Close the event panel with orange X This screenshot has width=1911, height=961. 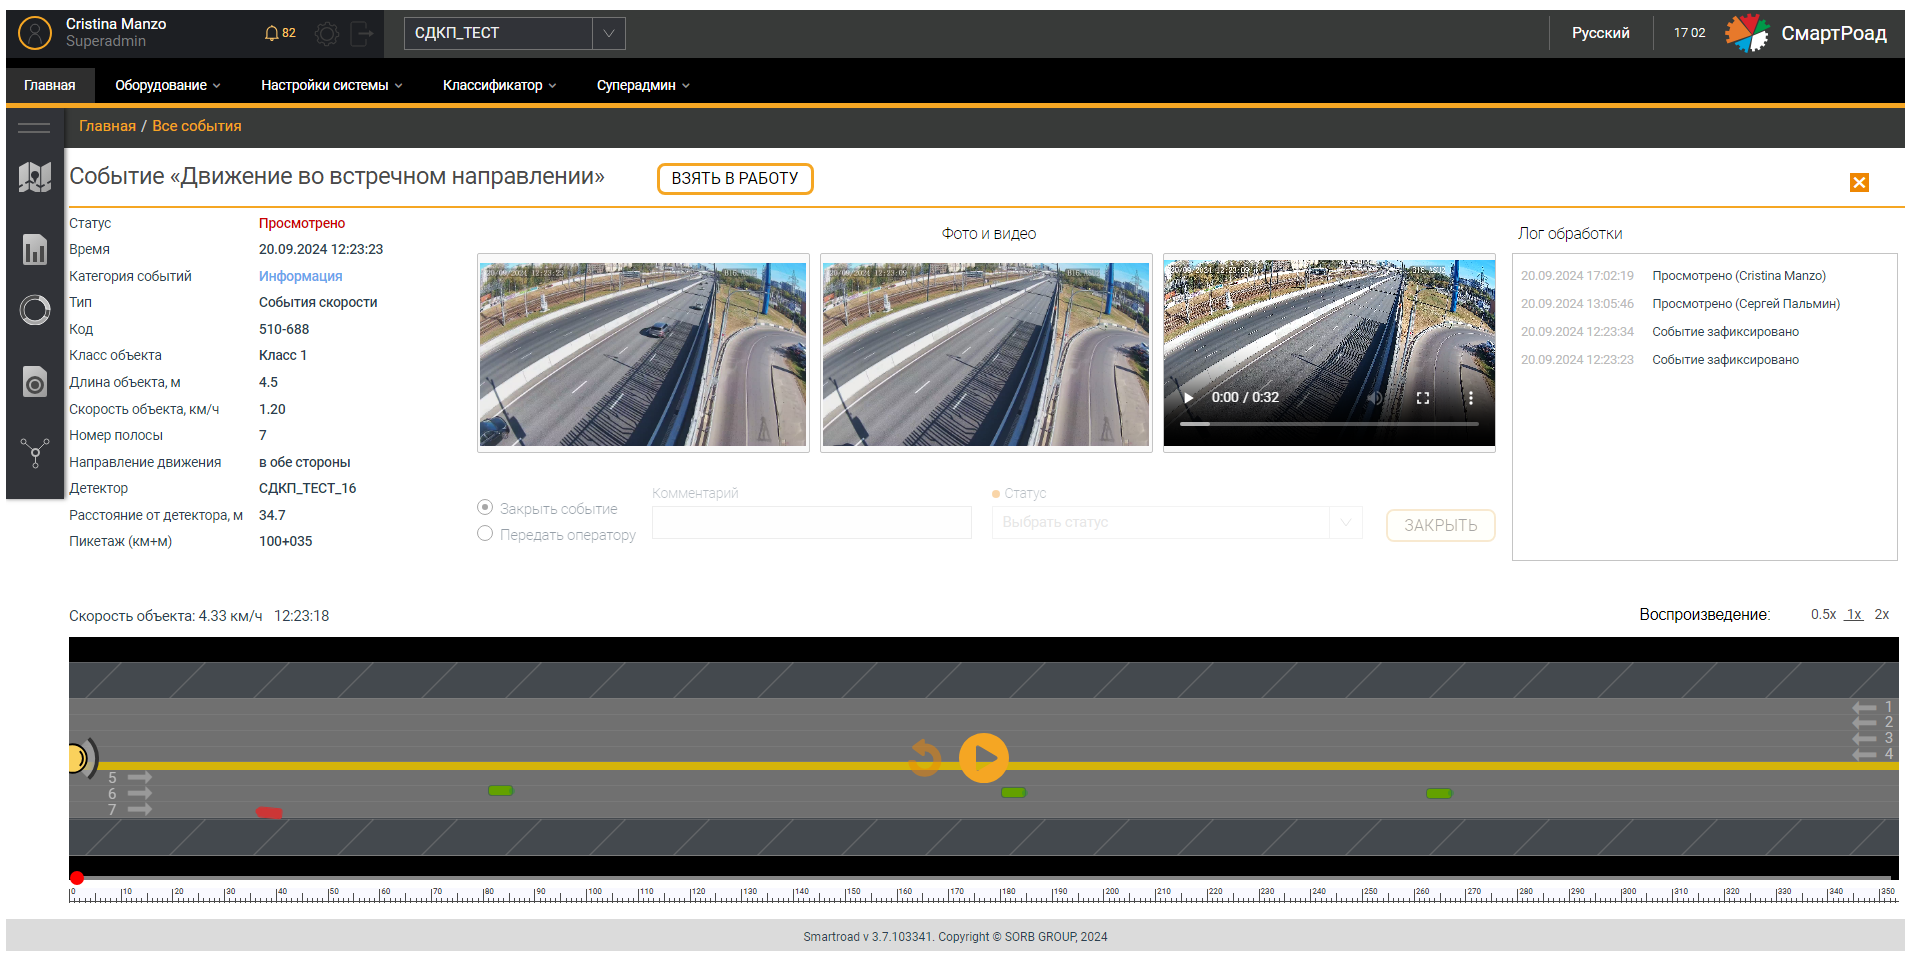point(1859,182)
